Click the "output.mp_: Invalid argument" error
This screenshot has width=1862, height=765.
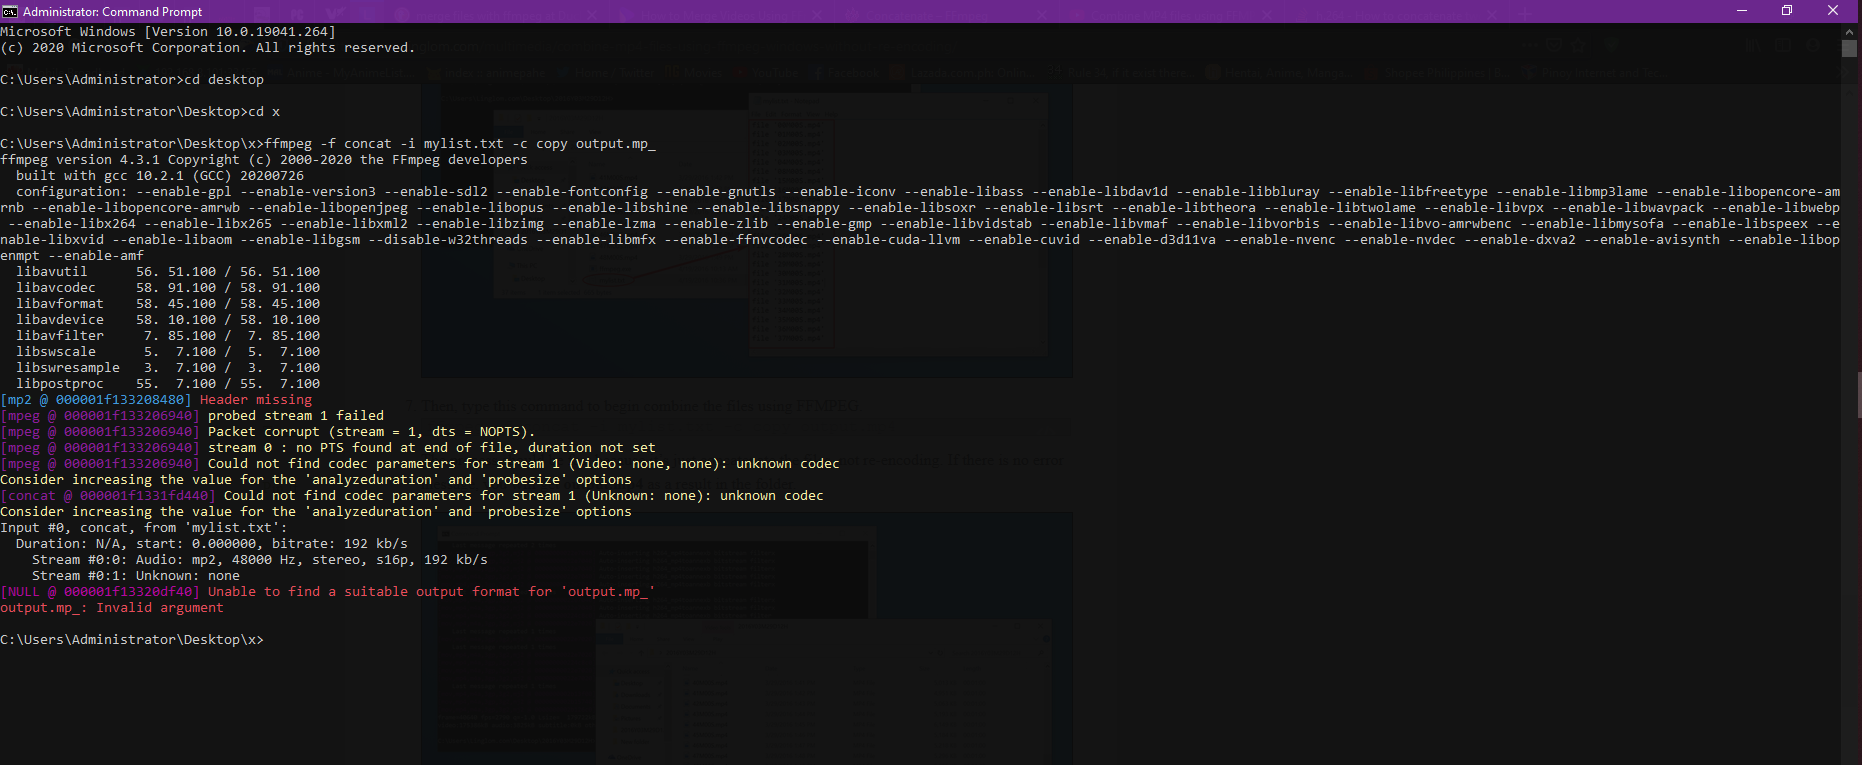(x=112, y=608)
